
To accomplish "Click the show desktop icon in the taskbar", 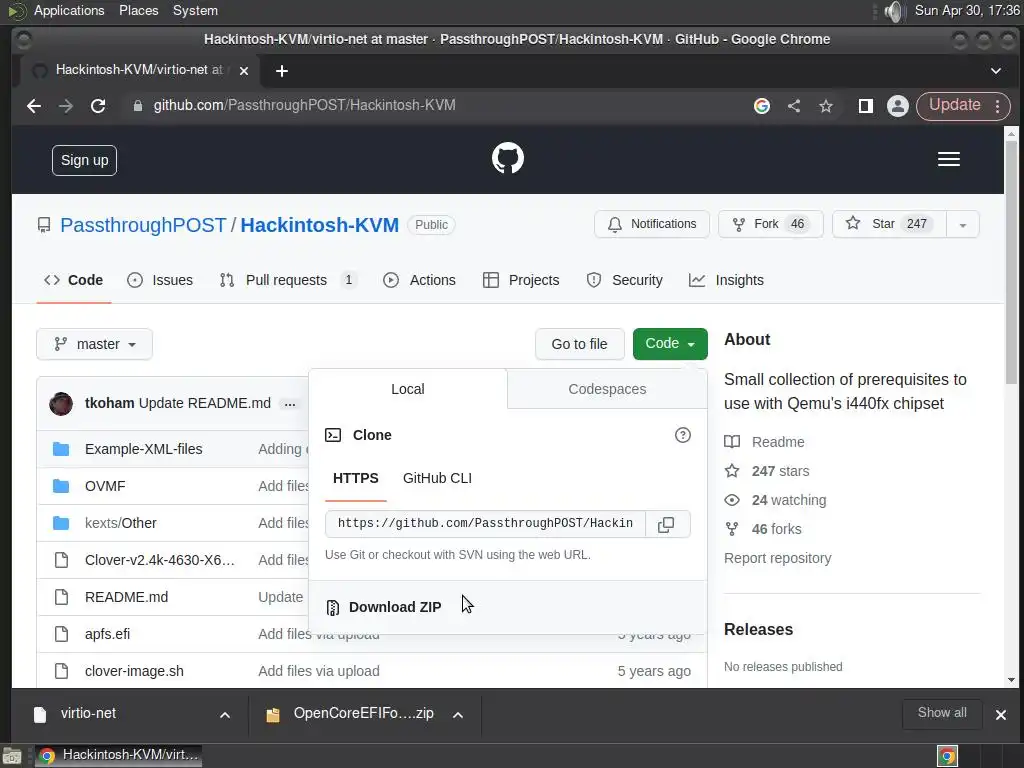I will click(12, 756).
